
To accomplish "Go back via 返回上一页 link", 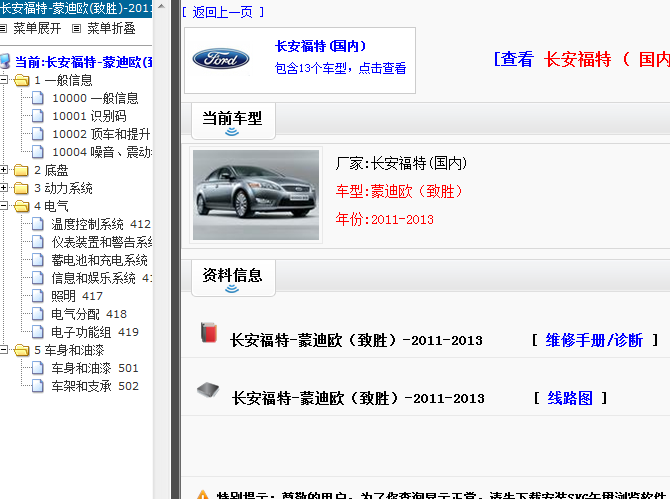I will coord(223,12).
